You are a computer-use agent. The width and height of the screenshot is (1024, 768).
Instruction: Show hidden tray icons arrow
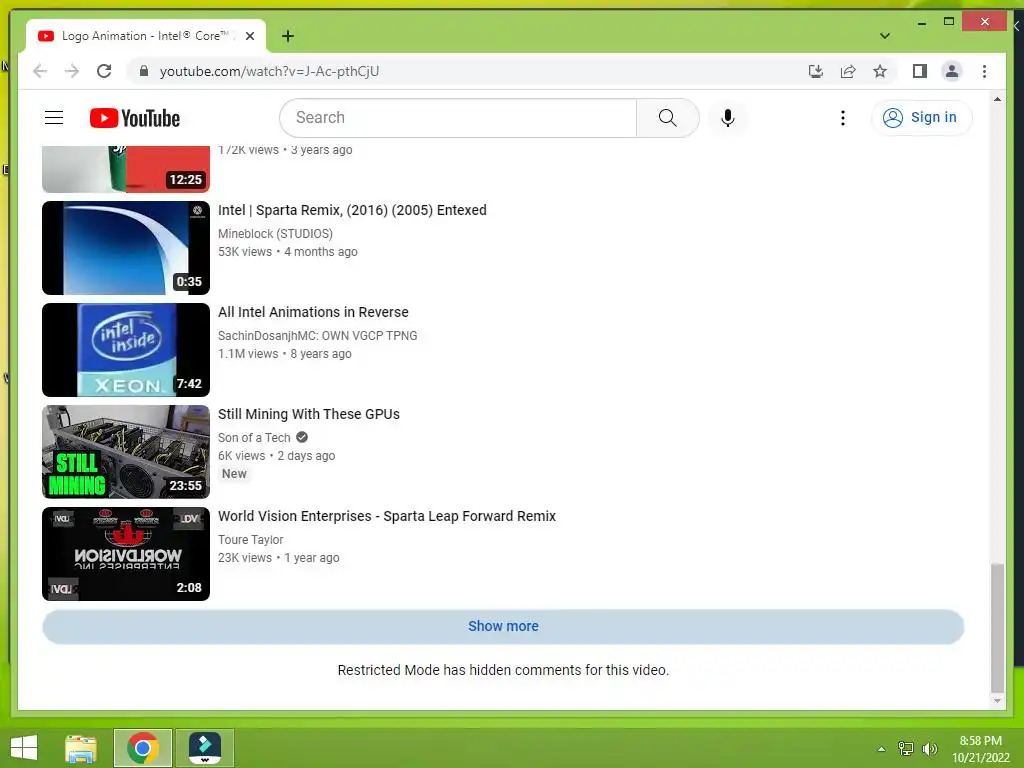(x=881, y=748)
